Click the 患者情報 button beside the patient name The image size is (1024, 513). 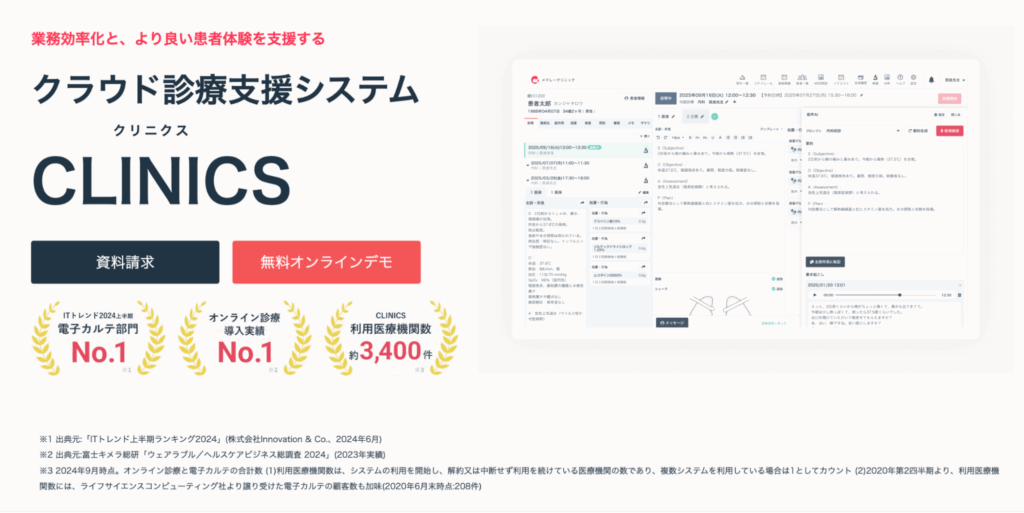(x=637, y=98)
